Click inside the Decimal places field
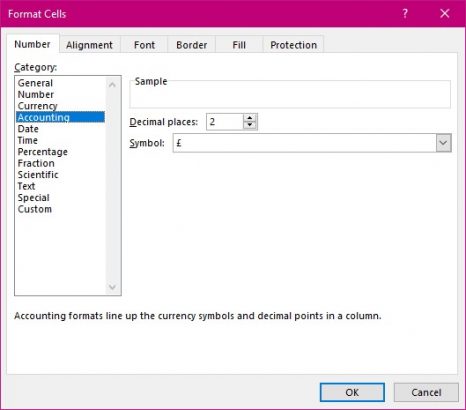Viewport: 466px width, 410px height. (225, 122)
